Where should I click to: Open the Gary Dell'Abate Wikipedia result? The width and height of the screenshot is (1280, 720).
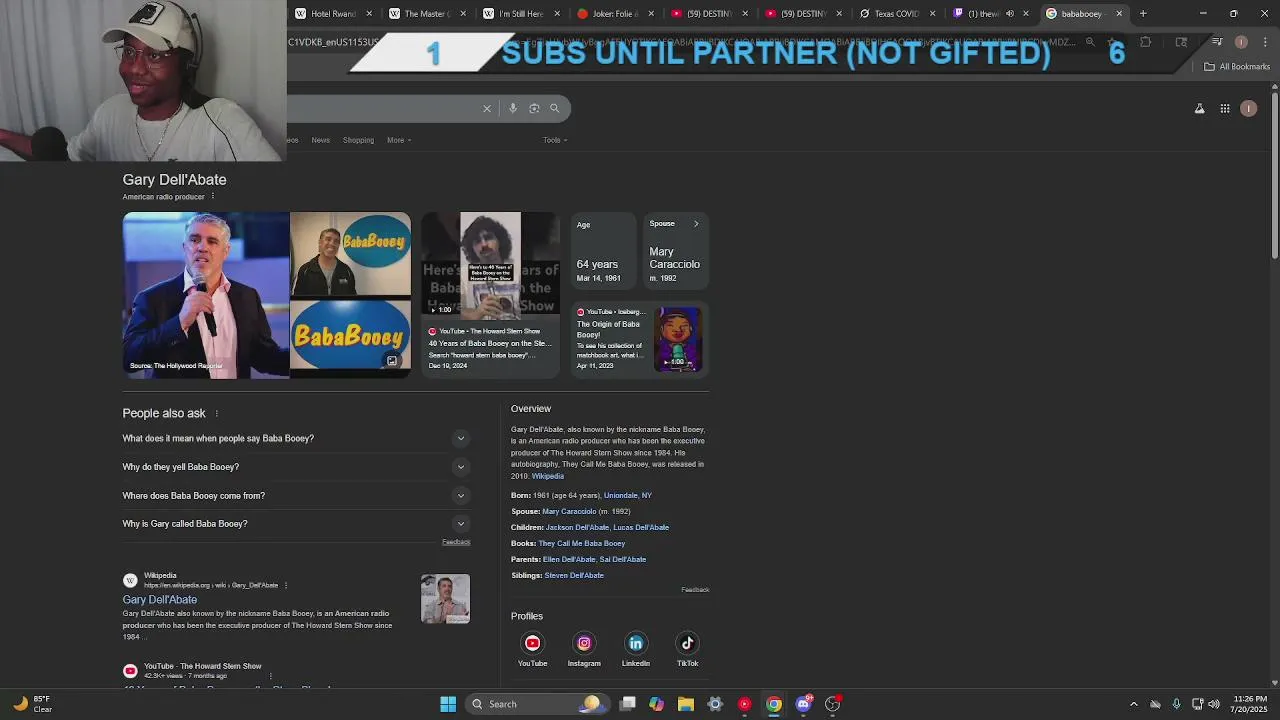pyautogui.click(x=160, y=599)
